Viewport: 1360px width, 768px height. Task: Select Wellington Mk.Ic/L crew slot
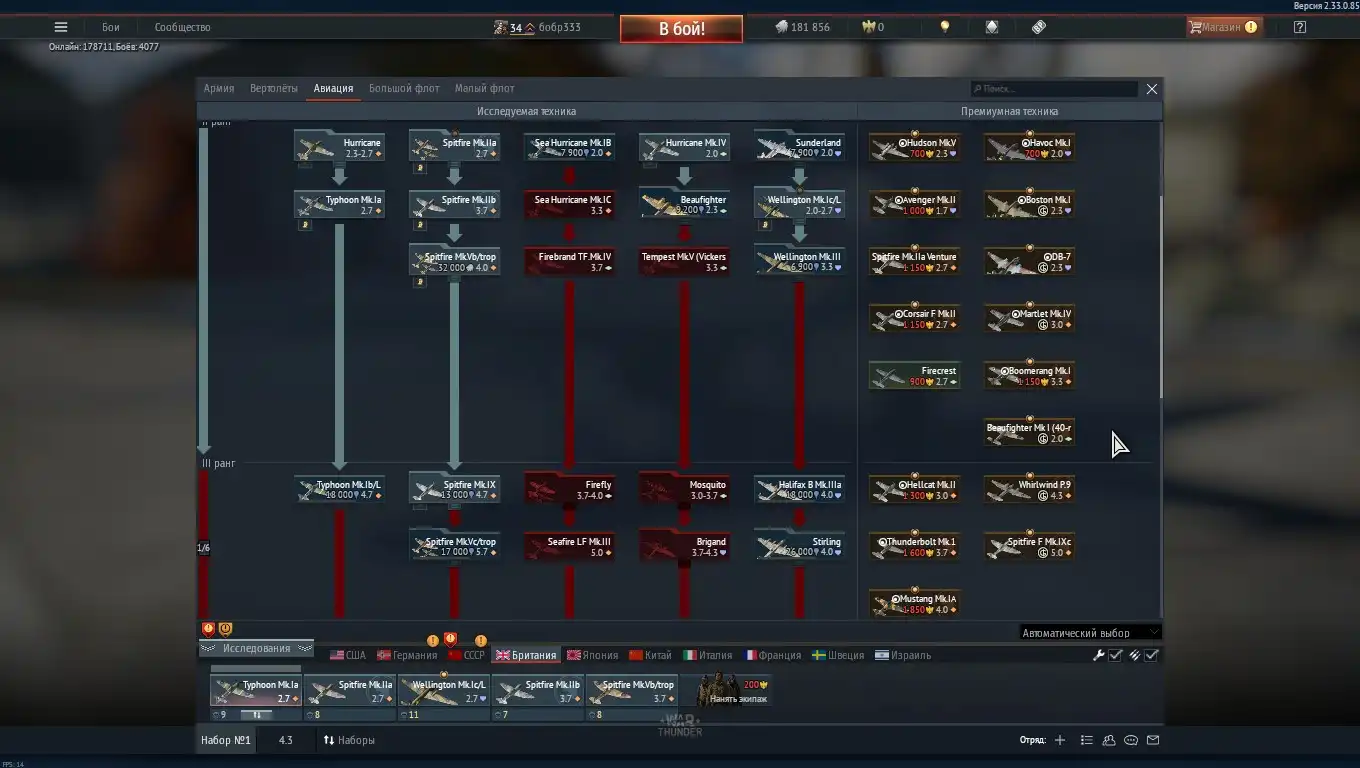[444, 691]
